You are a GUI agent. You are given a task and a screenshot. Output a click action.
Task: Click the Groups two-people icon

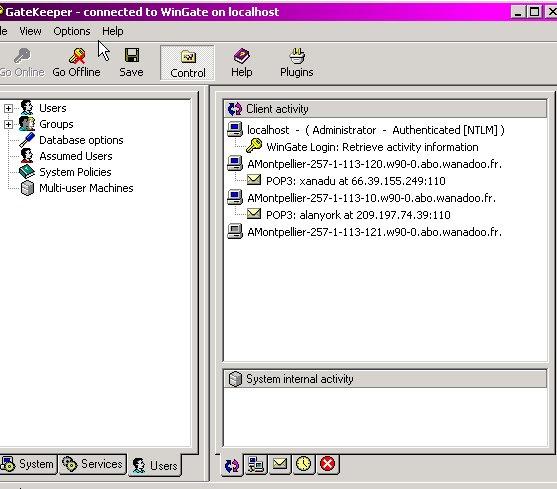pyautogui.click(x=27, y=124)
